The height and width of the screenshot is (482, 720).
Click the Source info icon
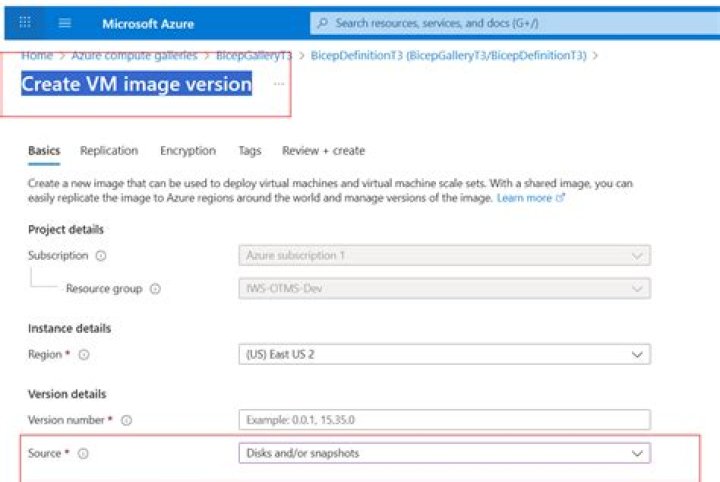pos(83,454)
